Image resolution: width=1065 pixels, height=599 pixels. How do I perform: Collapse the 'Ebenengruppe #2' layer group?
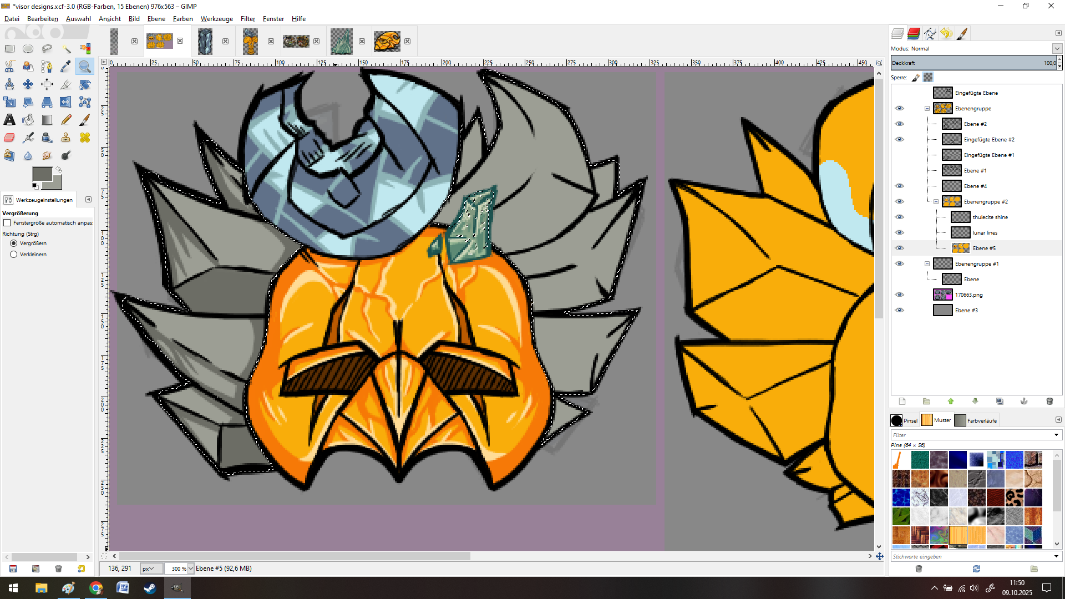click(x=936, y=201)
